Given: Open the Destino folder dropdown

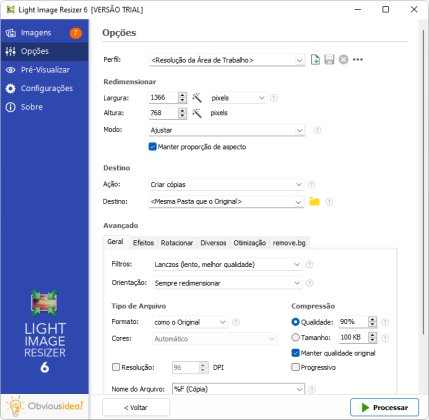Looking at the screenshot, I should point(226,201).
